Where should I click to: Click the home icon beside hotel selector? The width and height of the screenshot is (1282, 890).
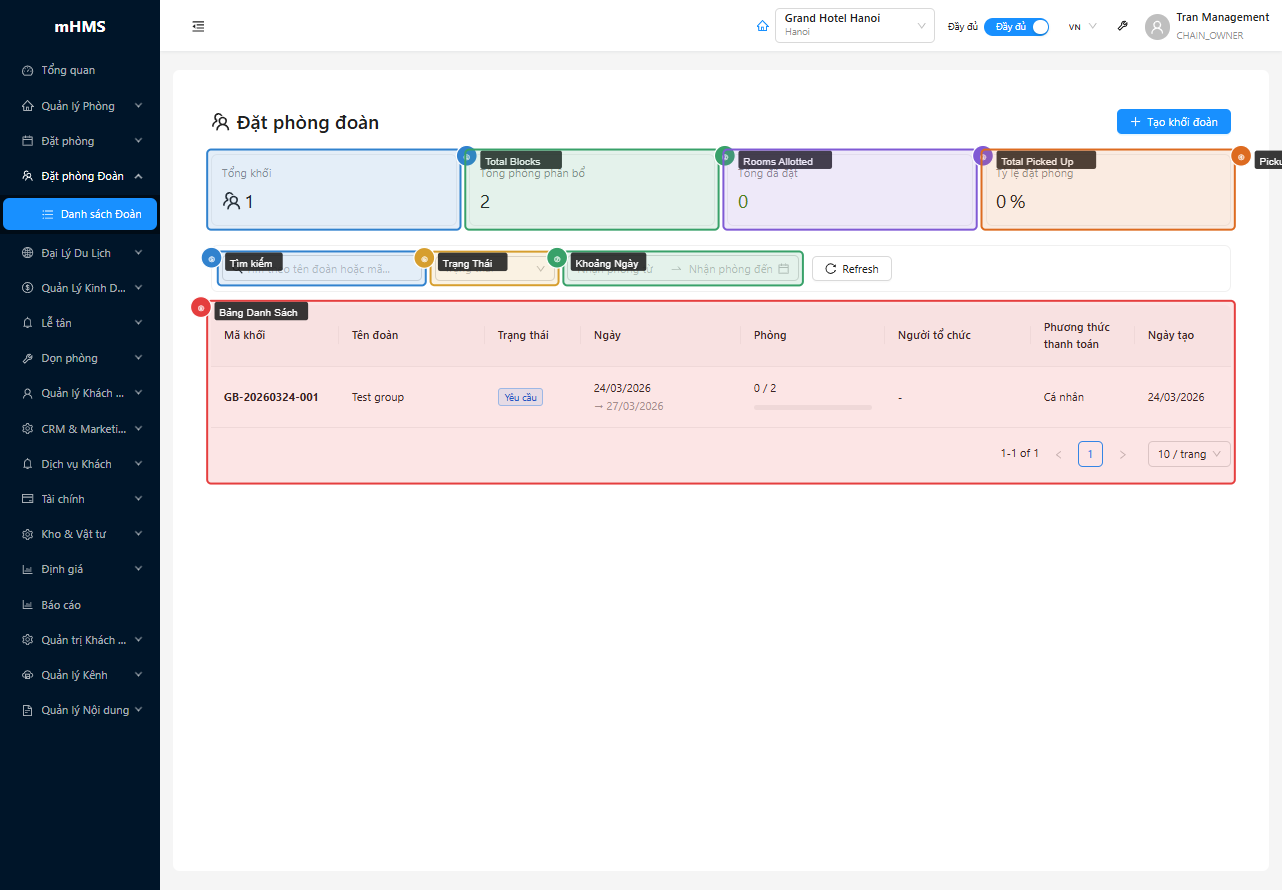[763, 26]
